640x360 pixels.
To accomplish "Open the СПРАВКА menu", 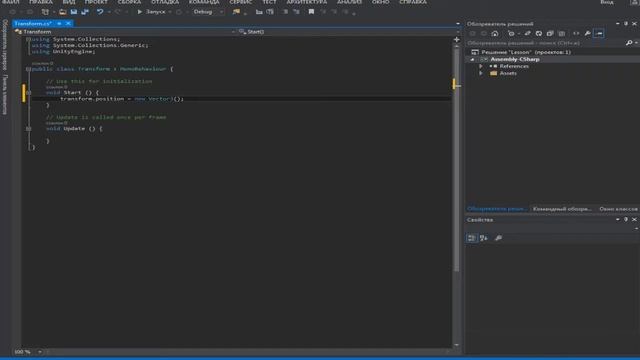I will pos(413,2).
